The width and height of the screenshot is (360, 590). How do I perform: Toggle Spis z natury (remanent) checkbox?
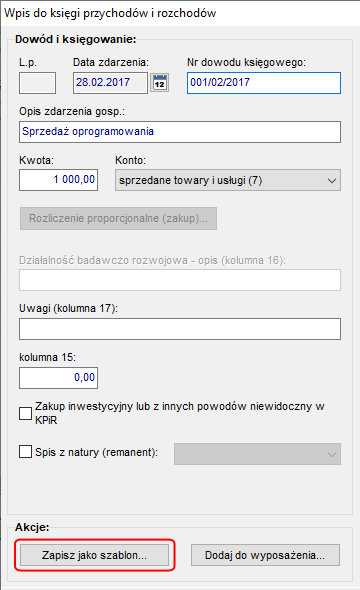point(25,452)
